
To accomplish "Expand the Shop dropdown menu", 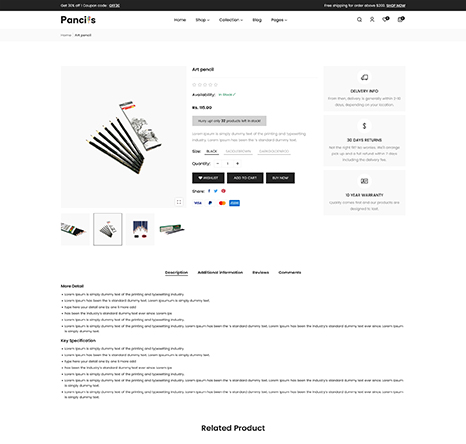I will [x=202, y=20].
